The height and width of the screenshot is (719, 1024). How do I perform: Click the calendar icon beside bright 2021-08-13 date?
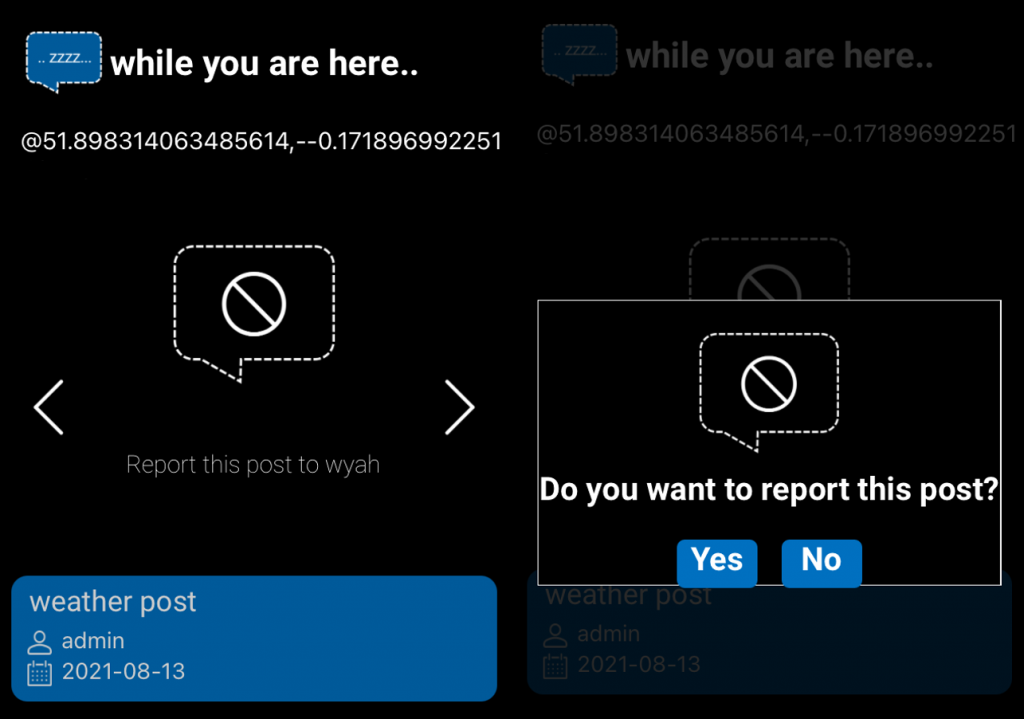click(x=39, y=672)
